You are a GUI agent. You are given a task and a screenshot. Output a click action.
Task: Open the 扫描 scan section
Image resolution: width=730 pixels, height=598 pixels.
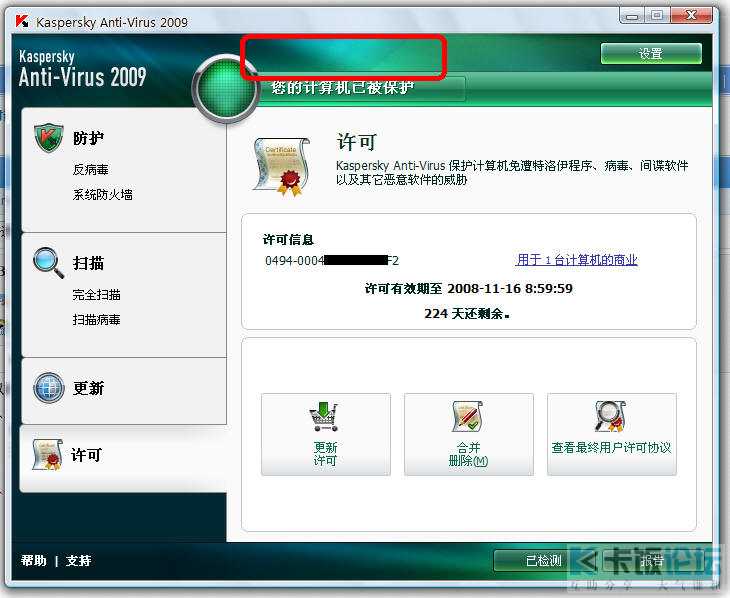click(x=88, y=263)
